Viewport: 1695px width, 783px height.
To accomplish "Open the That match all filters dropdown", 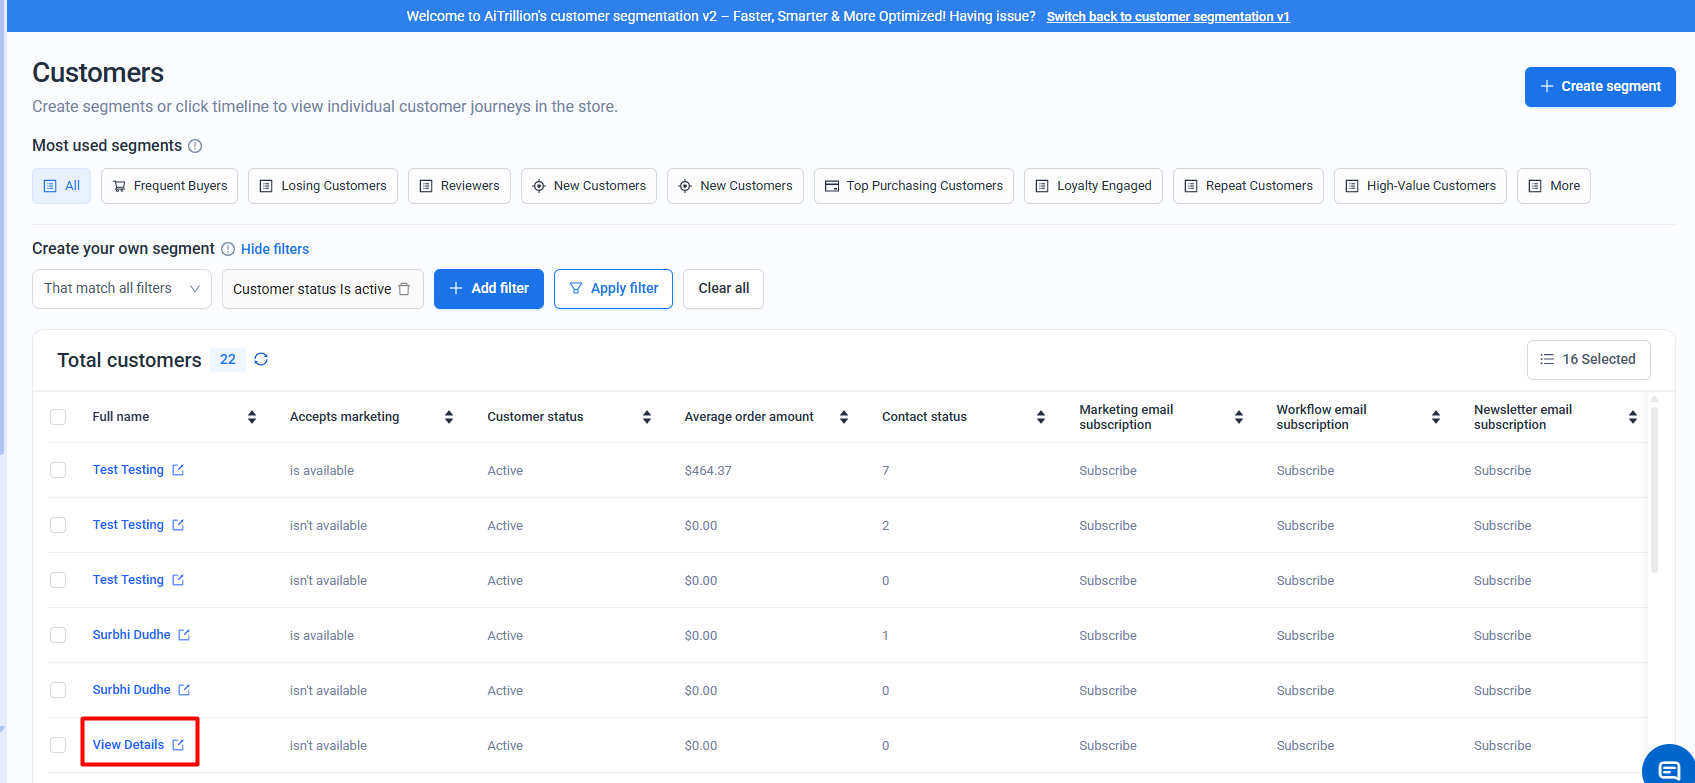I will pos(121,289).
